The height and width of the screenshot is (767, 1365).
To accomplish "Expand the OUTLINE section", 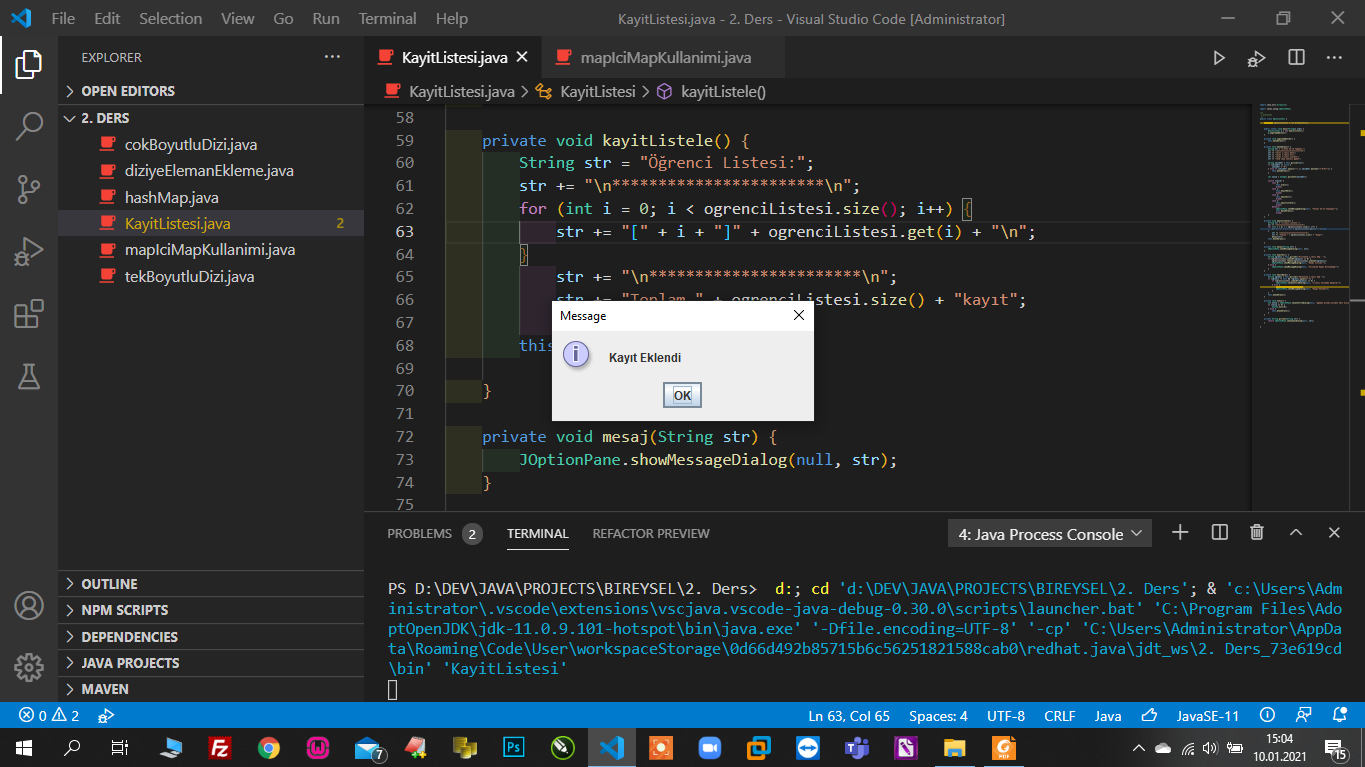I will click(x=109, y=584).
